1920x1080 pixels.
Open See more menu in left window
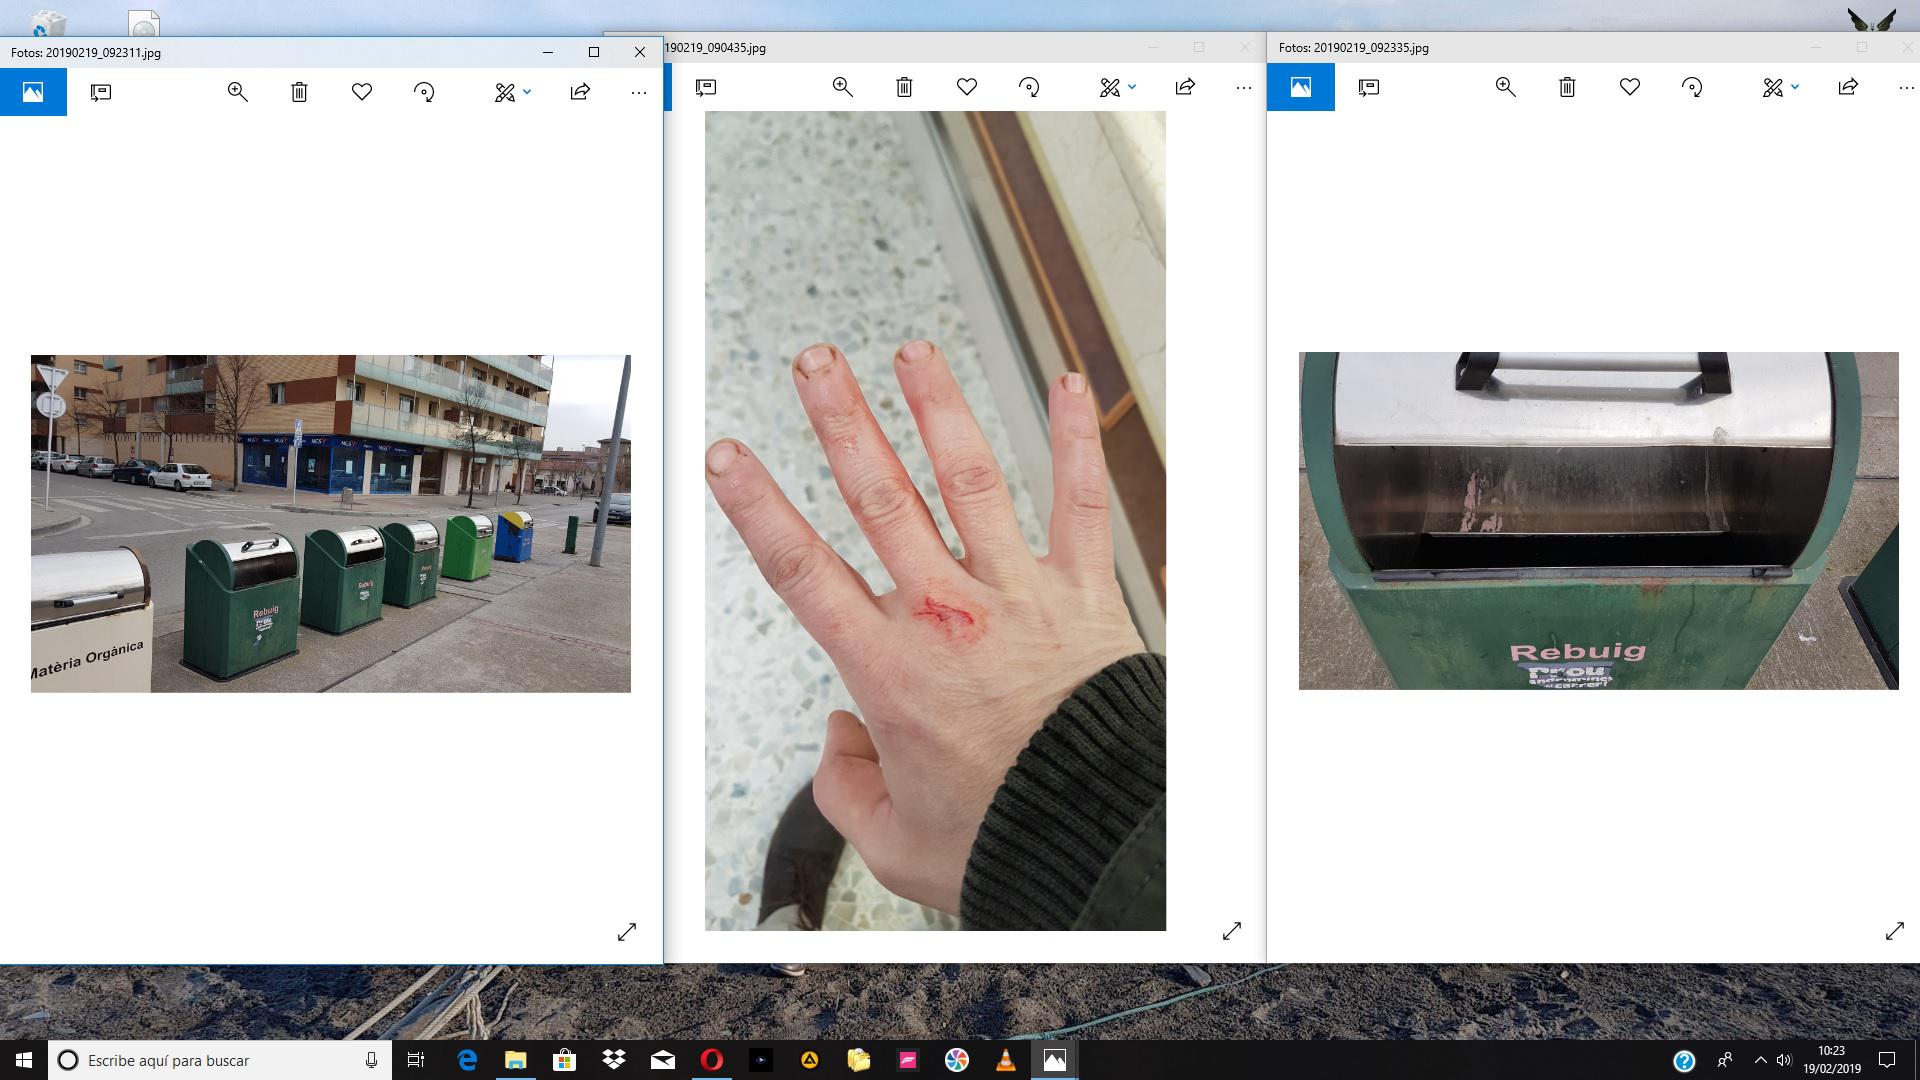(639, 92)
